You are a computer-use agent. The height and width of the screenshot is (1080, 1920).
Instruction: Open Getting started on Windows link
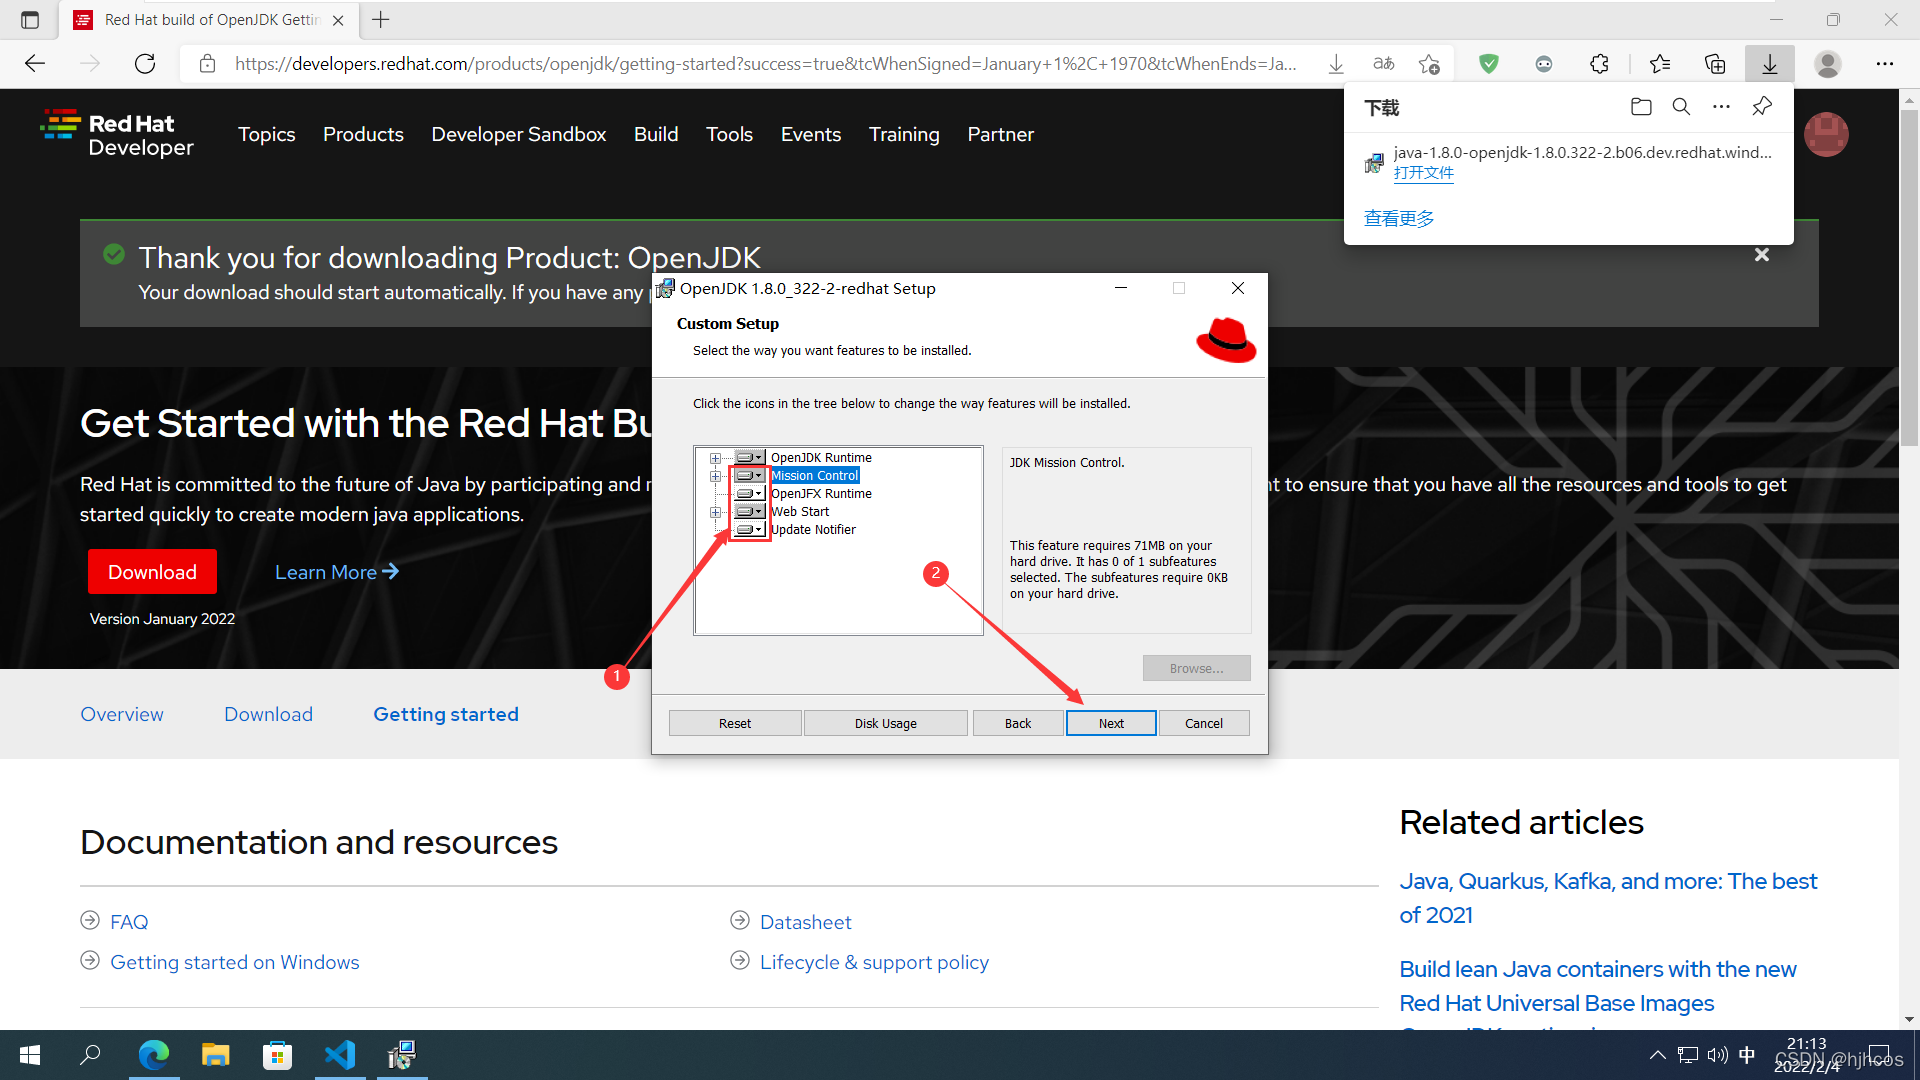(235, 962)
